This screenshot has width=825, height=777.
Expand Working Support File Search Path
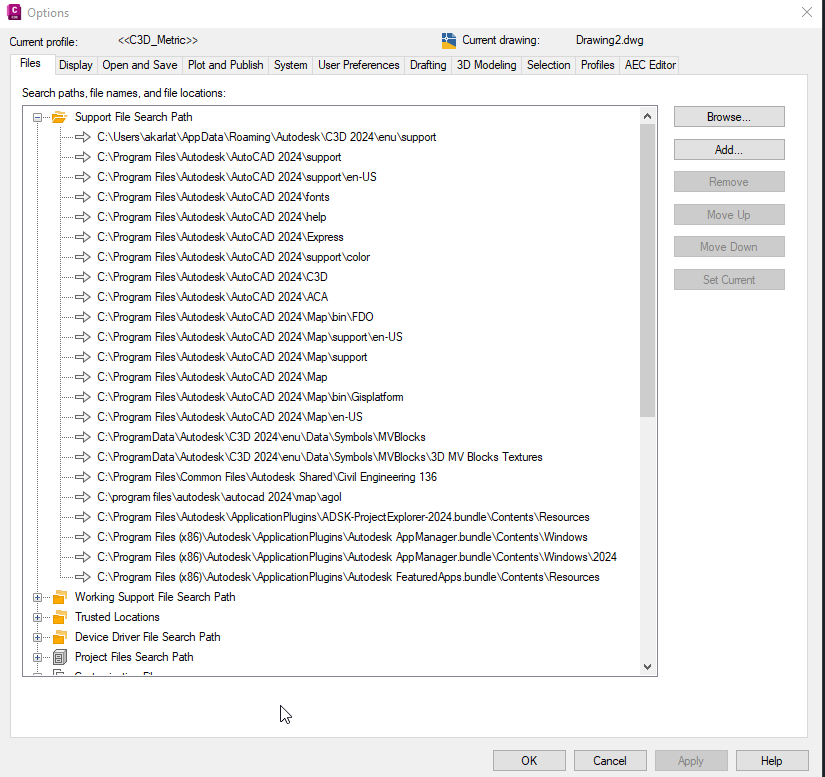37,597
